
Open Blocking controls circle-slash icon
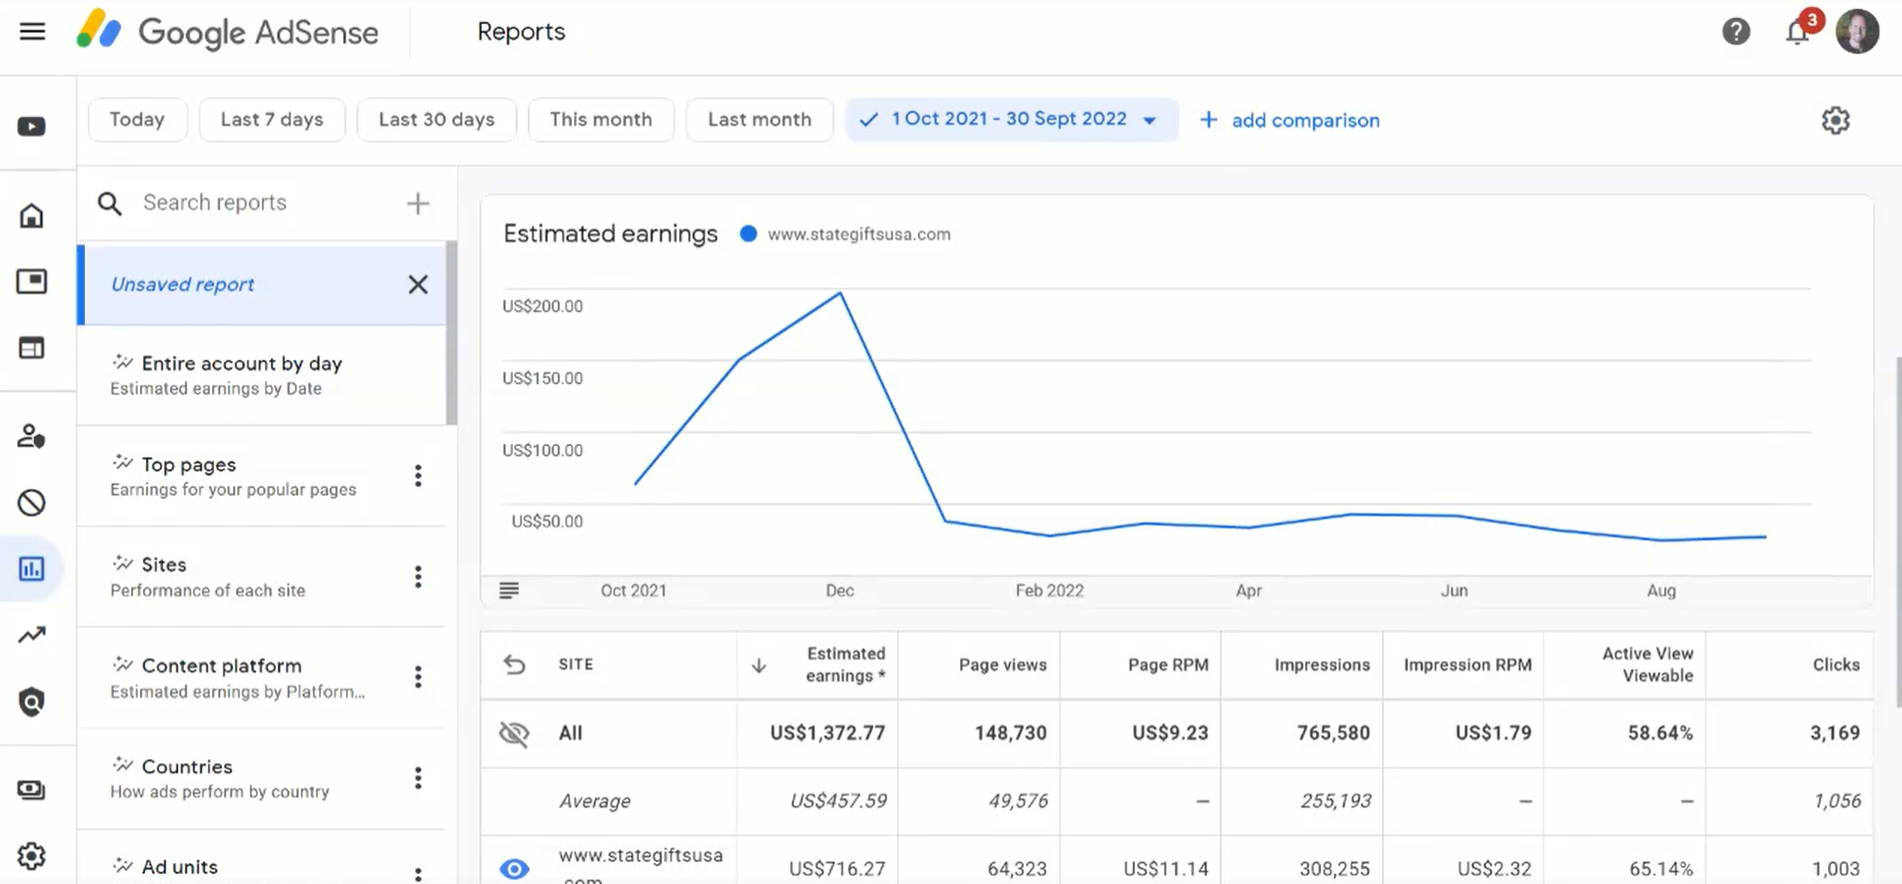pos(32,502)
